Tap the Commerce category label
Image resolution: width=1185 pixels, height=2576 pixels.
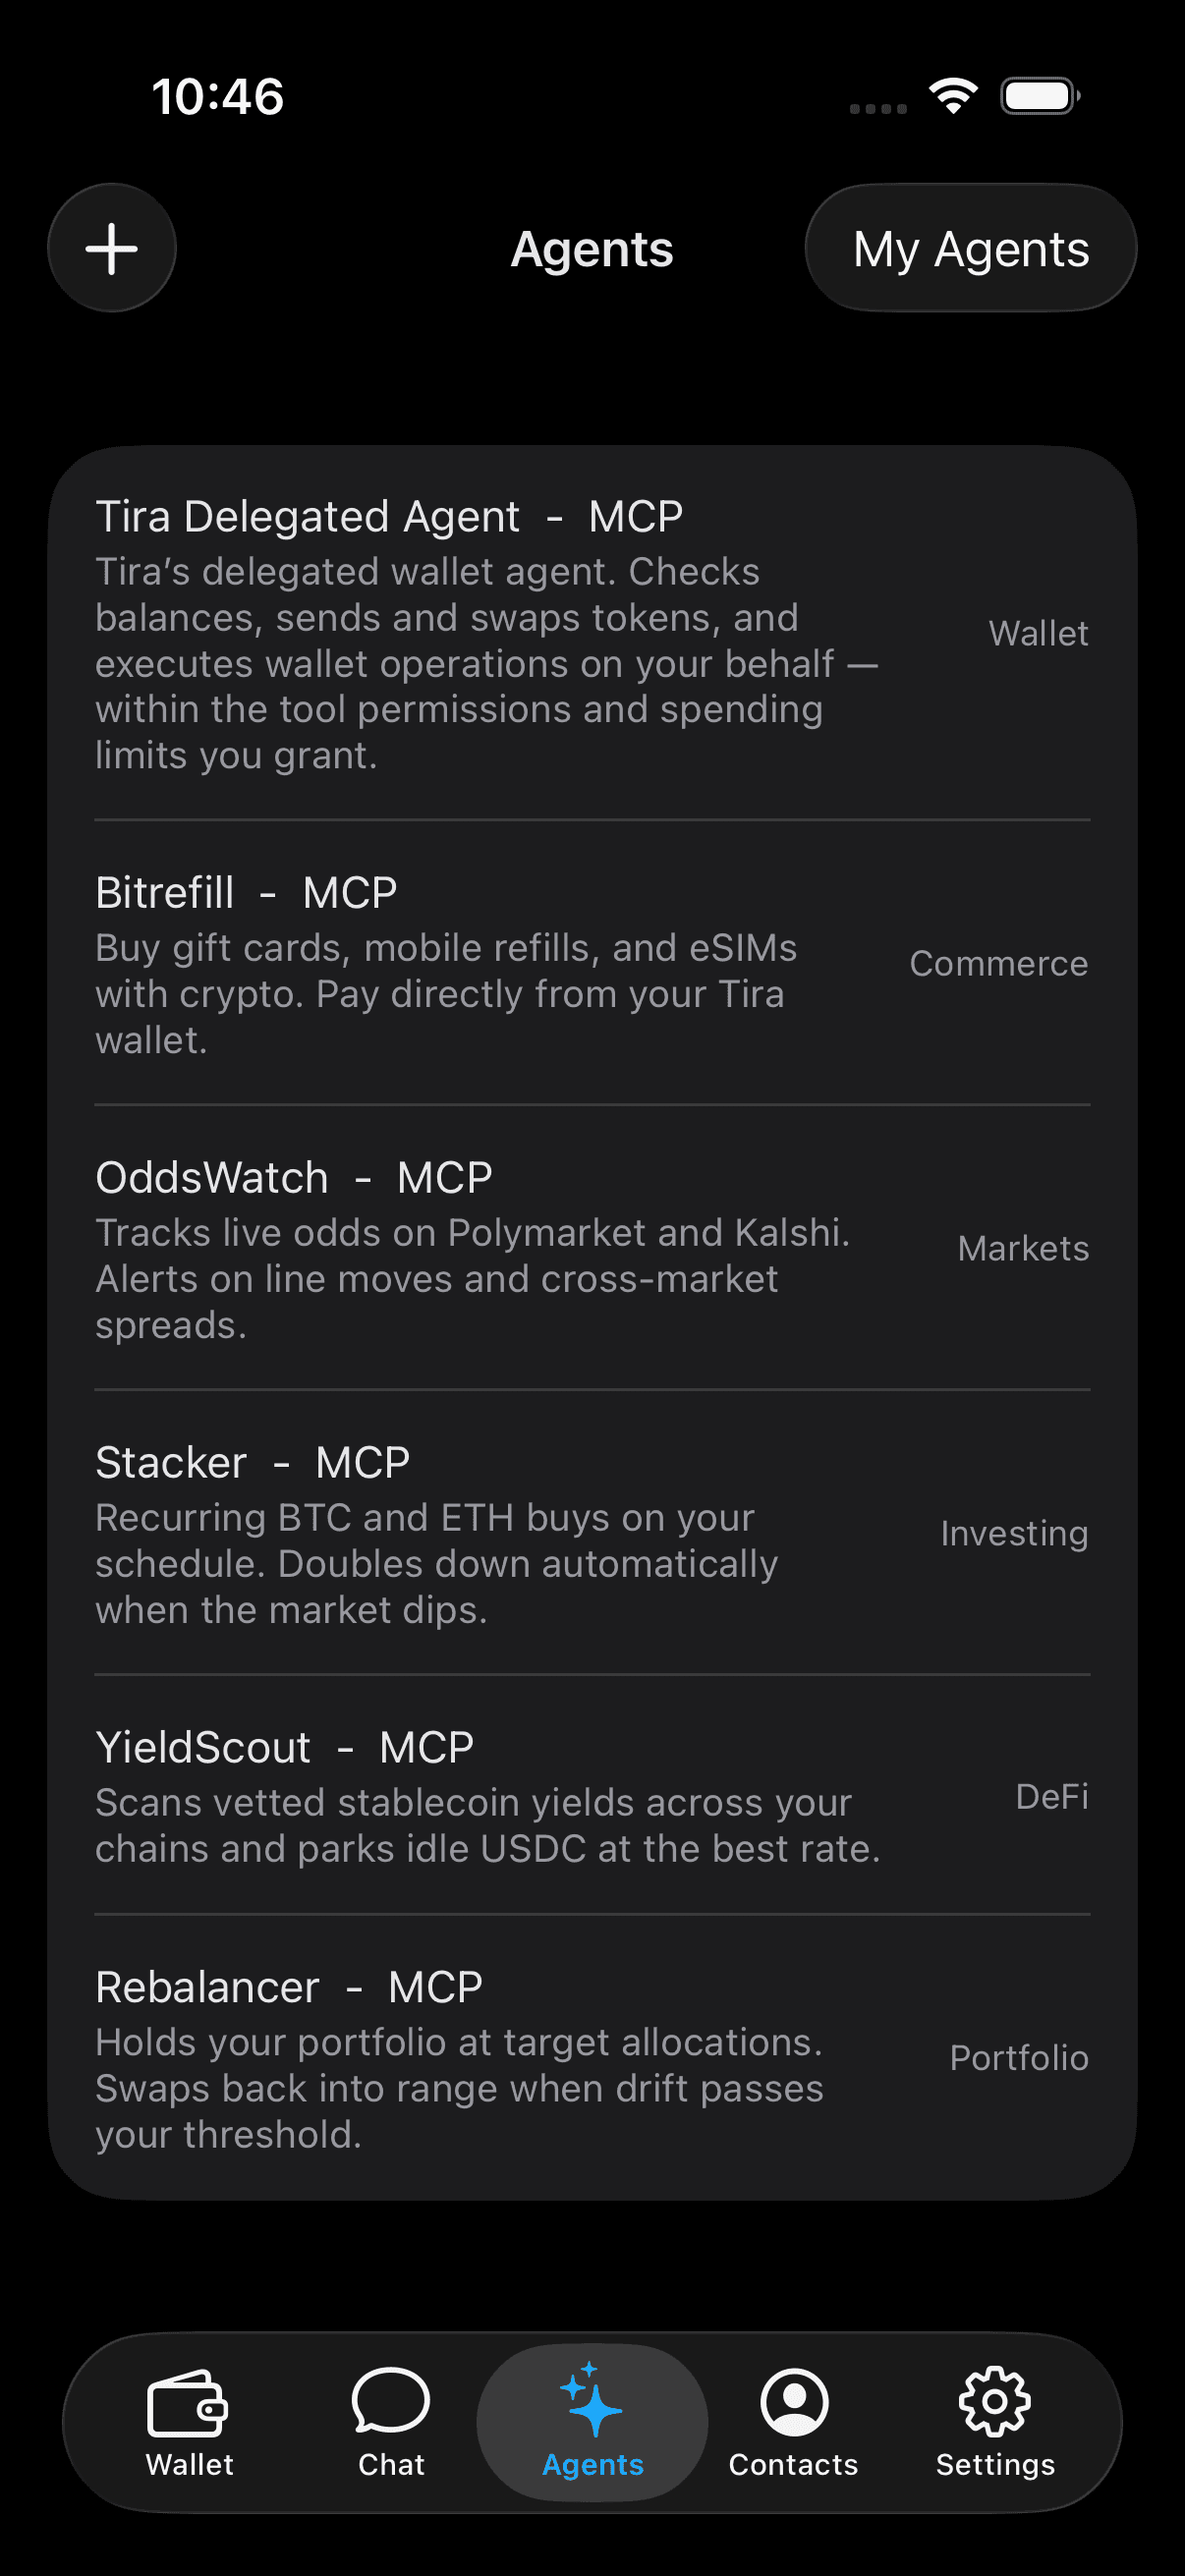(998, 964)
